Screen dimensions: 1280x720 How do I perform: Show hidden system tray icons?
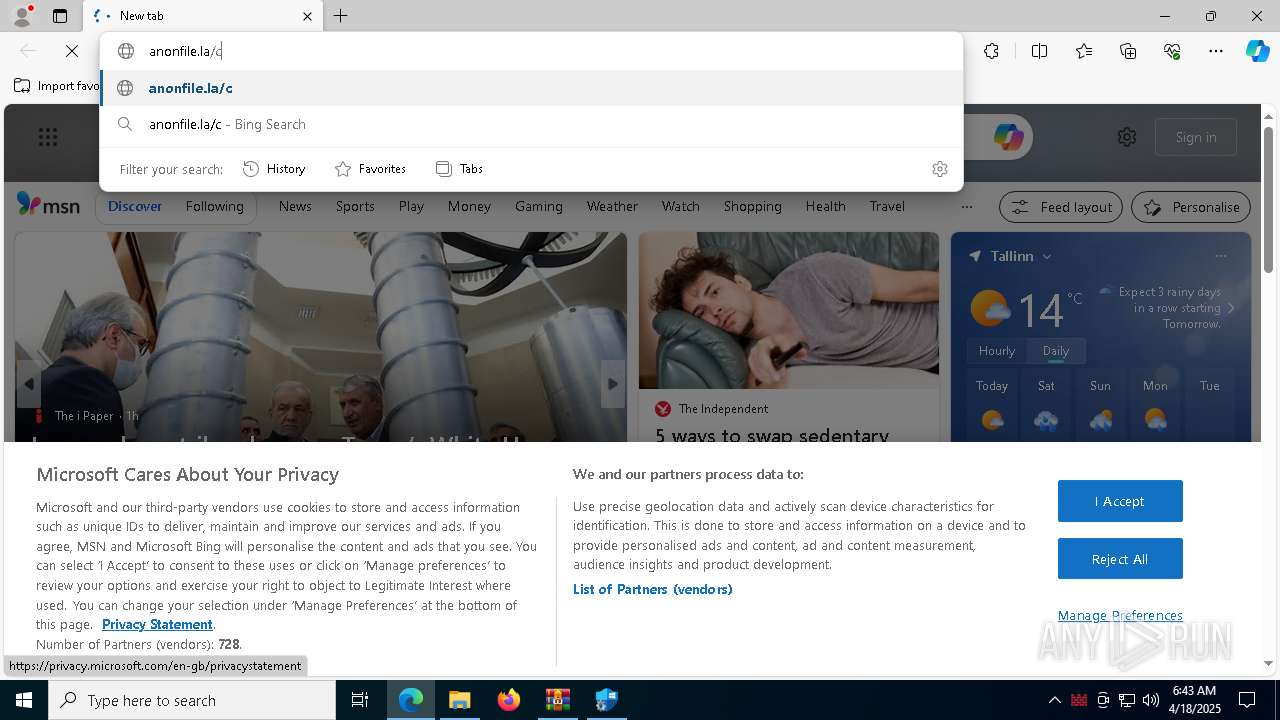[1054, 700]
